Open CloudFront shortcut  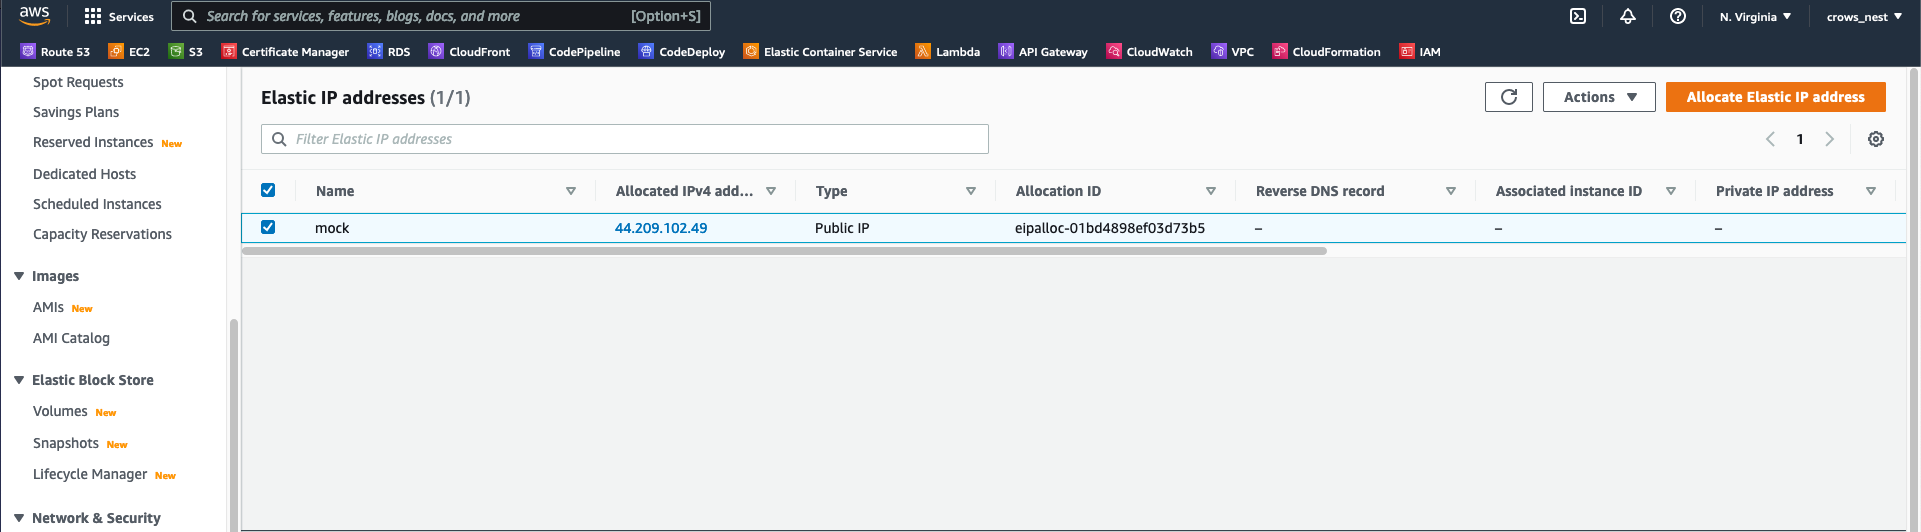469,51
